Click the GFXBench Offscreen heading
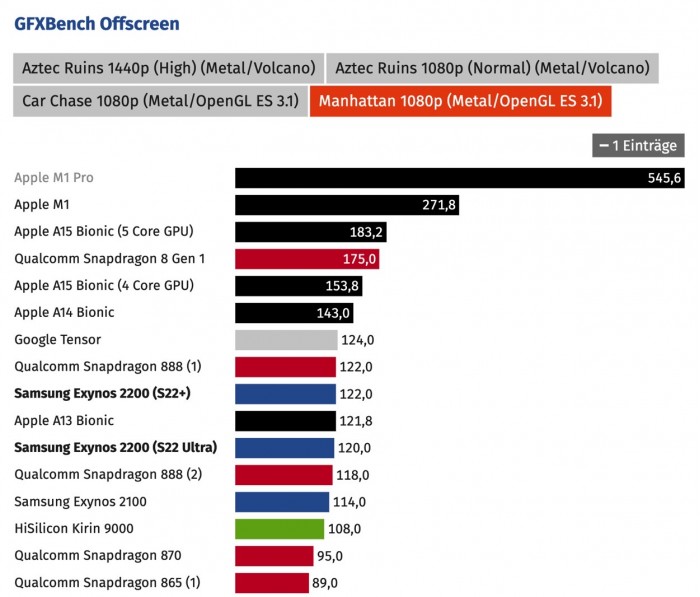The height and width of the screenshot is (597, 700). click(97, 24)
